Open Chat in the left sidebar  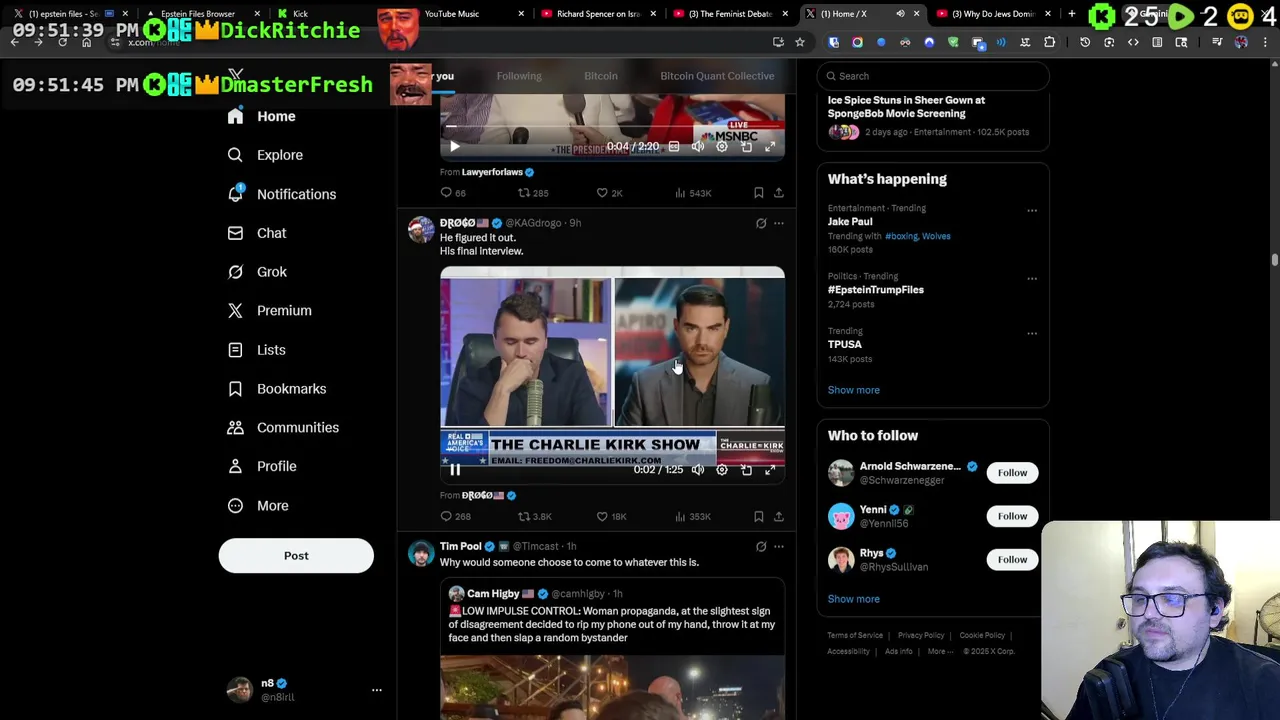pyautogui.click(x=257, y=233)
